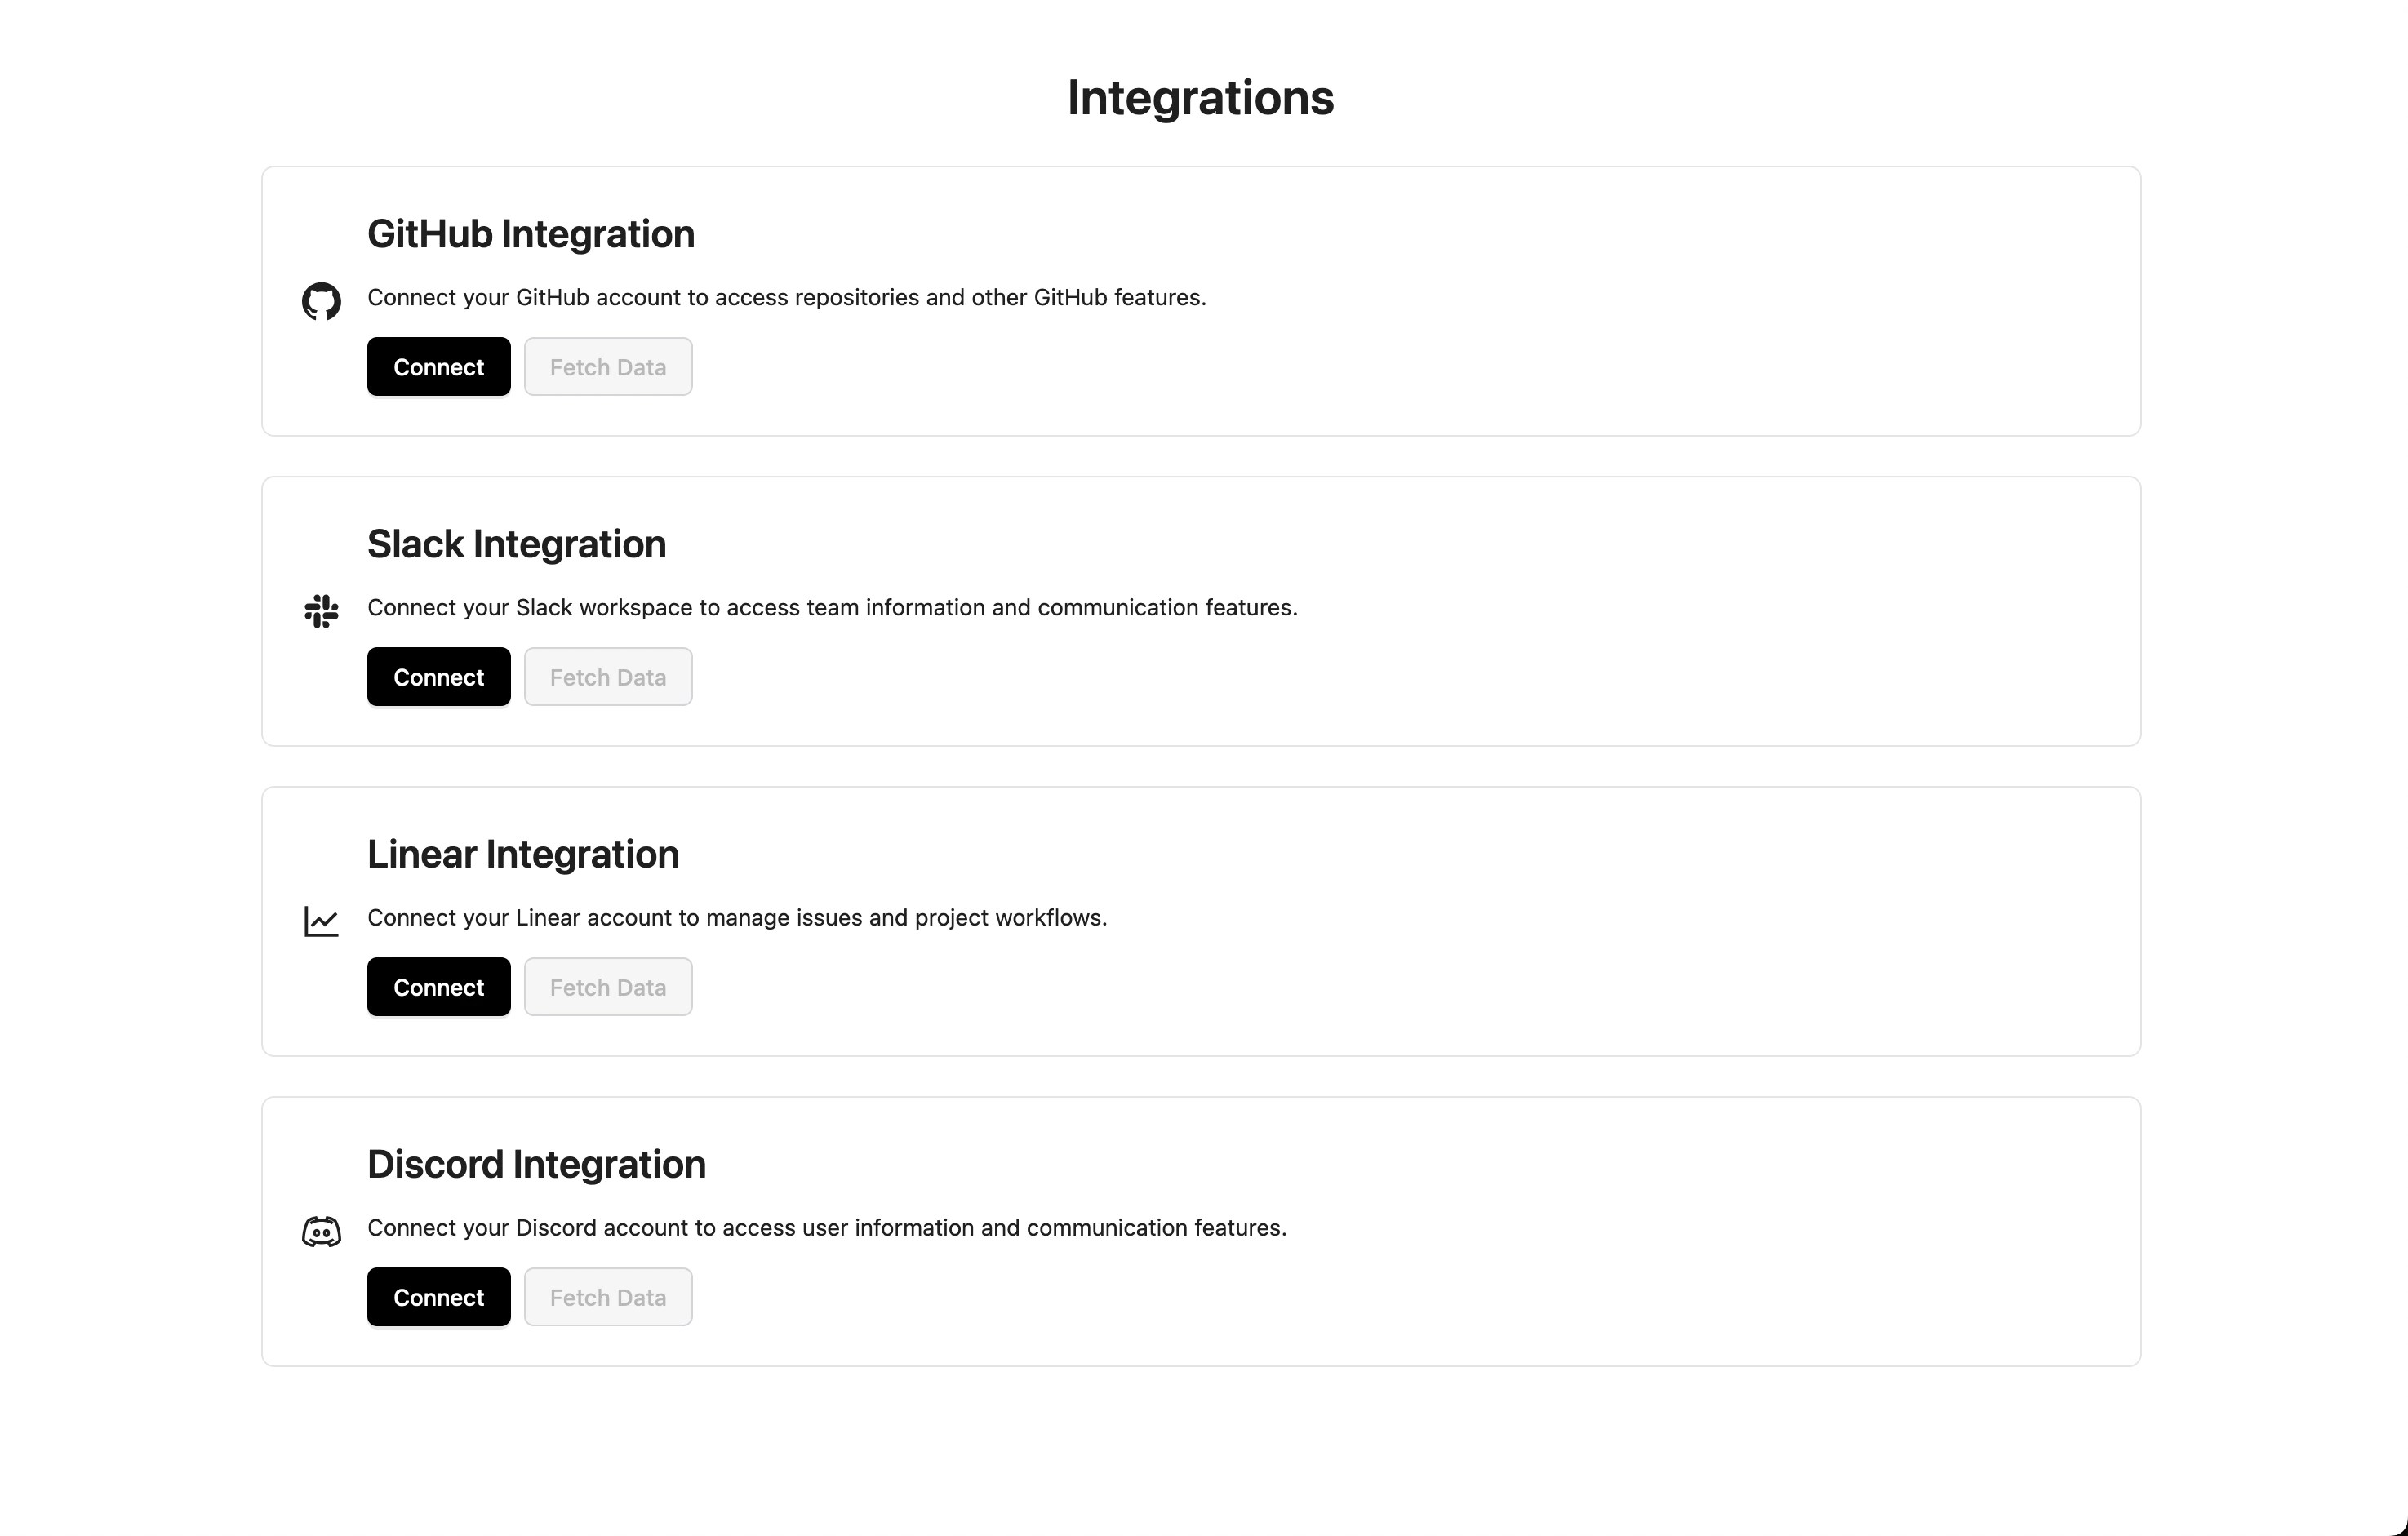This screenshot has height=1536, width=2408.
Task: Connect your Discord account
Action: click(x=438, y=1296)
